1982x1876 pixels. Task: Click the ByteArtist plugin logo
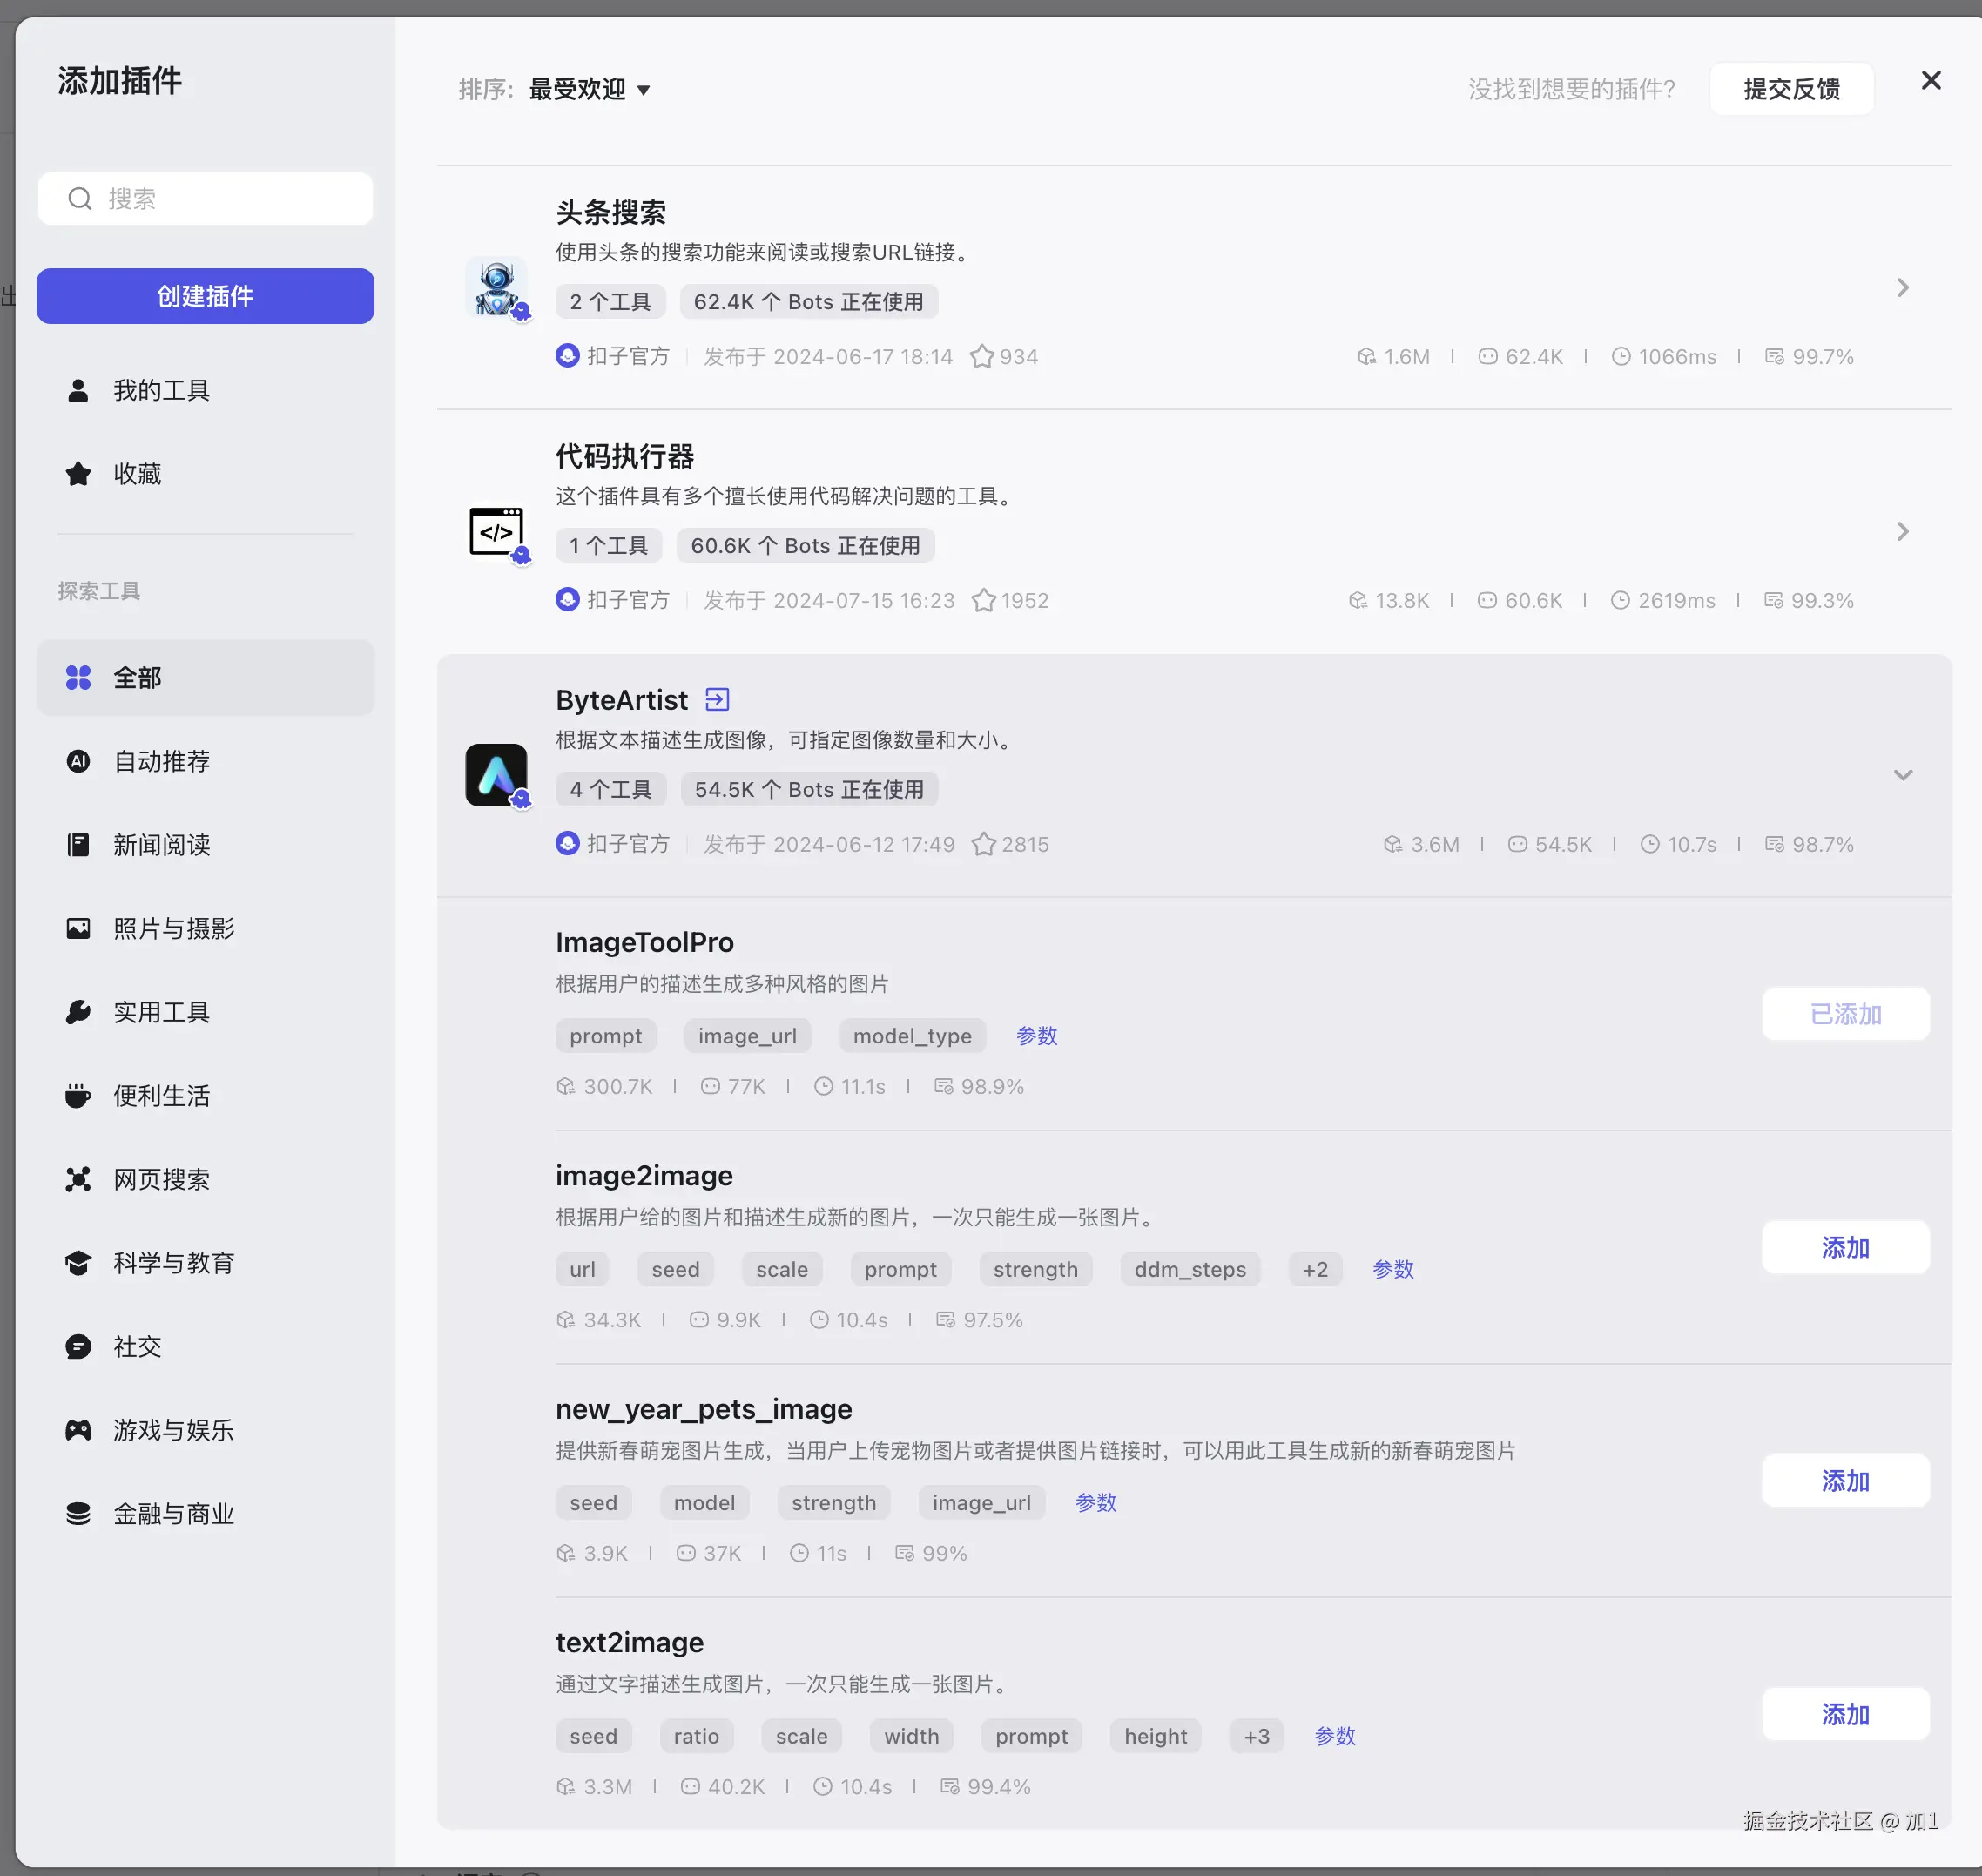click(x=496, y=775)
